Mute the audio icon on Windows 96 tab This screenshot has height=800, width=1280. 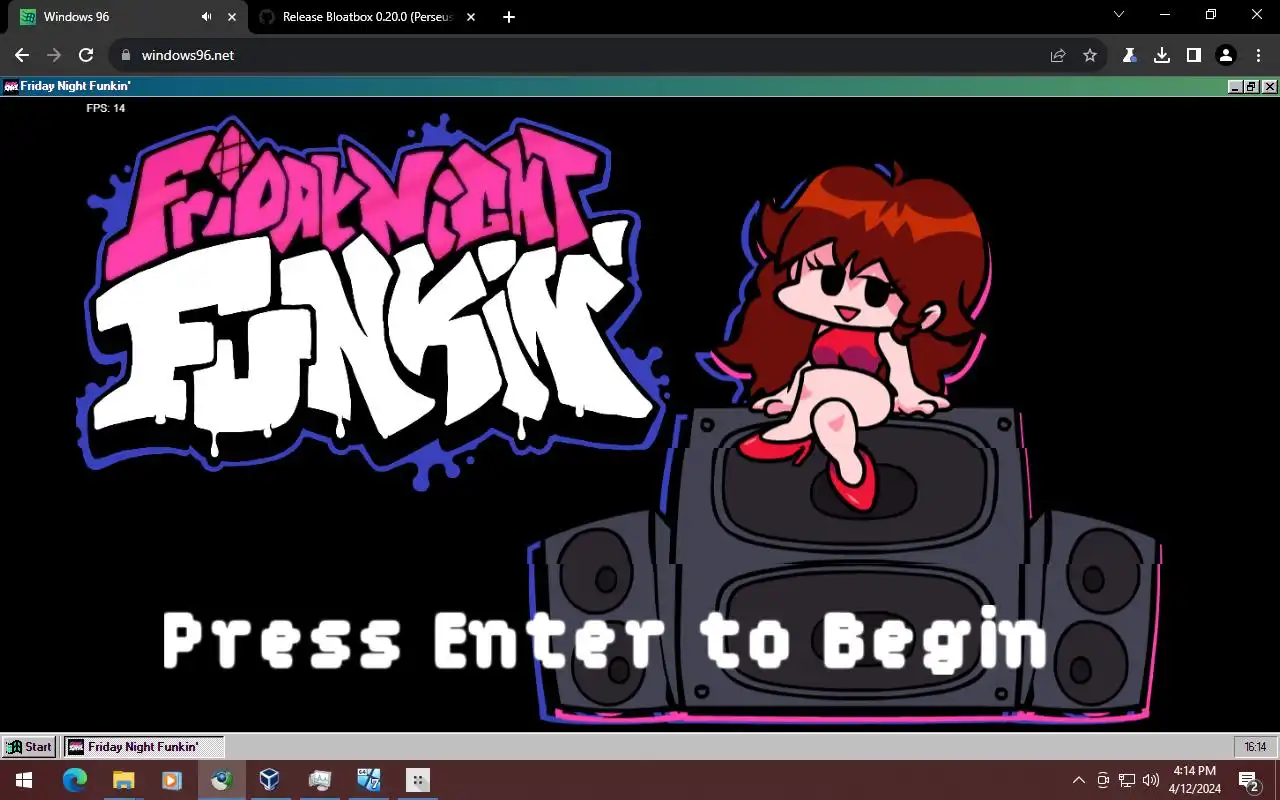coord(207,17)
